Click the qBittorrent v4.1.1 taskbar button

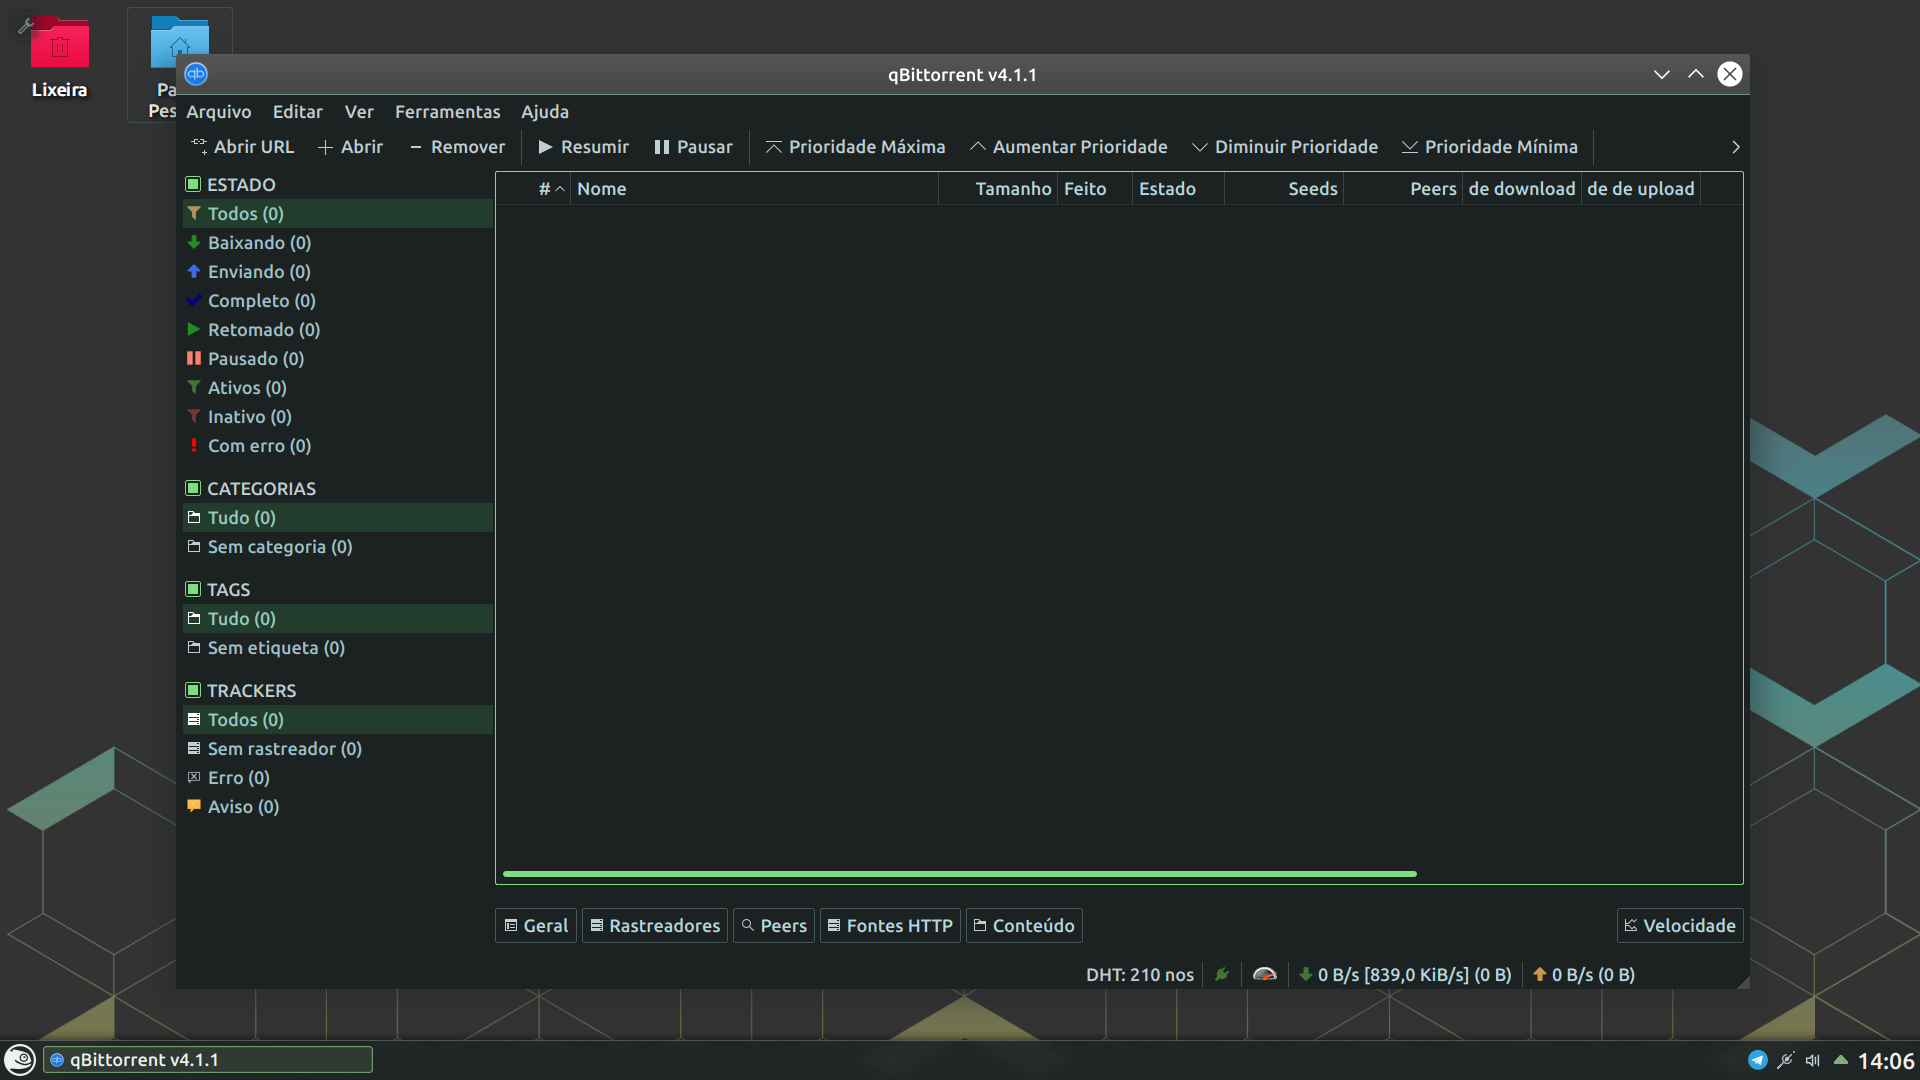pos(208,1060)
